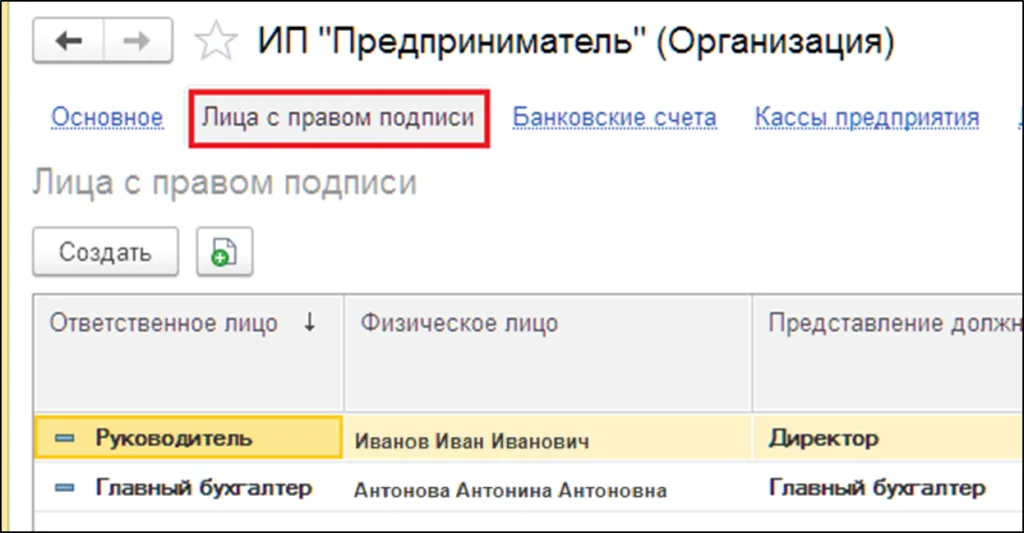Click the copy record icon with green plus
Image resolution: width=1024 pixels, height=533 pixels.
pos(224,252)
